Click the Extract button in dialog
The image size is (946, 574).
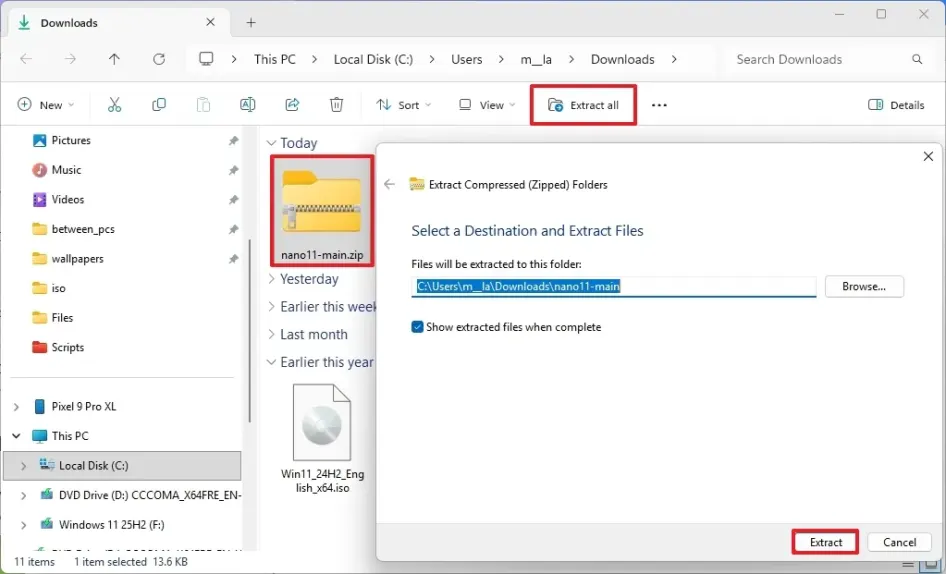pyautogui.click(x=825, y=542)
